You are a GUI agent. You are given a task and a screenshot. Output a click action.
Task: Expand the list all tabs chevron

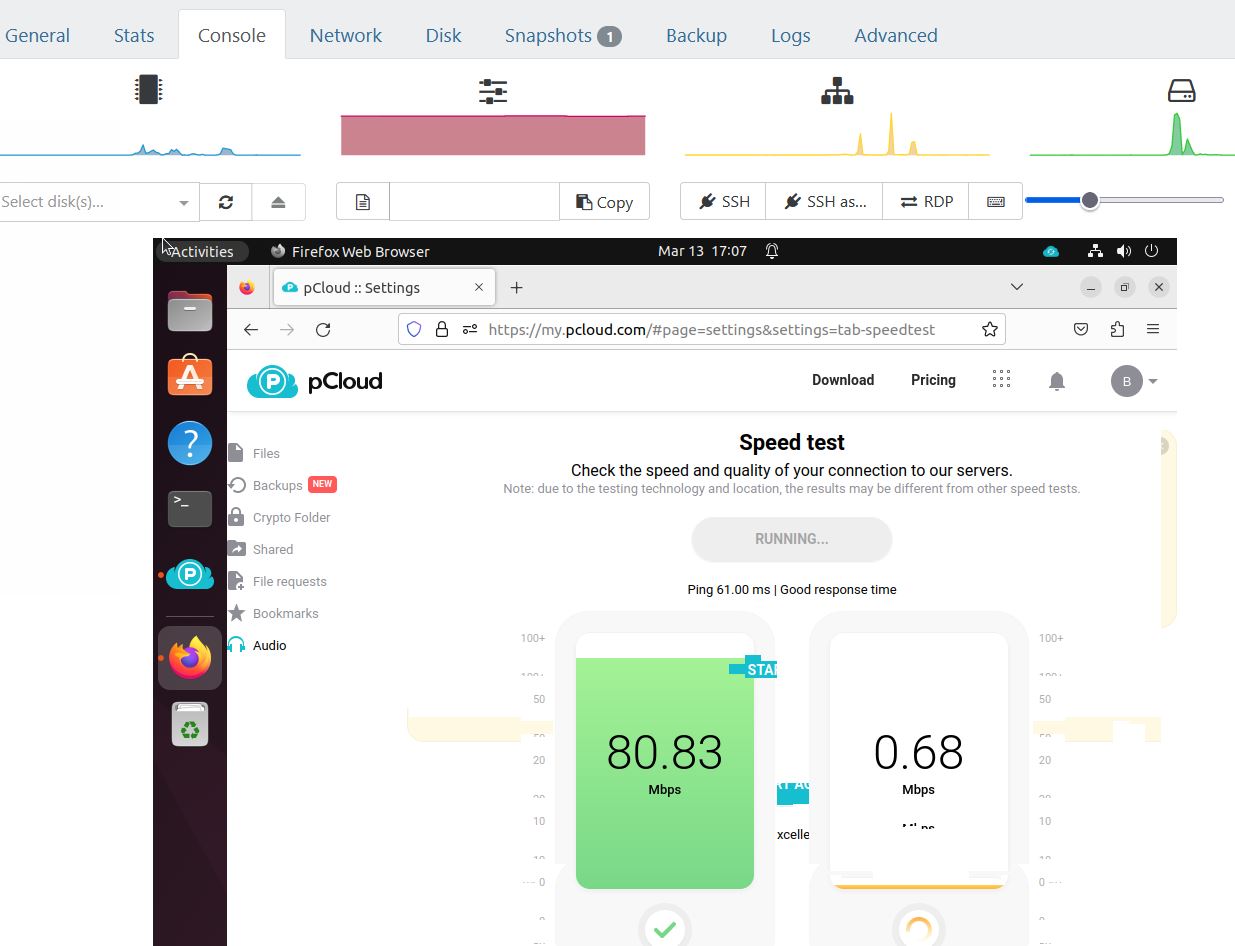pos(1017,287)
